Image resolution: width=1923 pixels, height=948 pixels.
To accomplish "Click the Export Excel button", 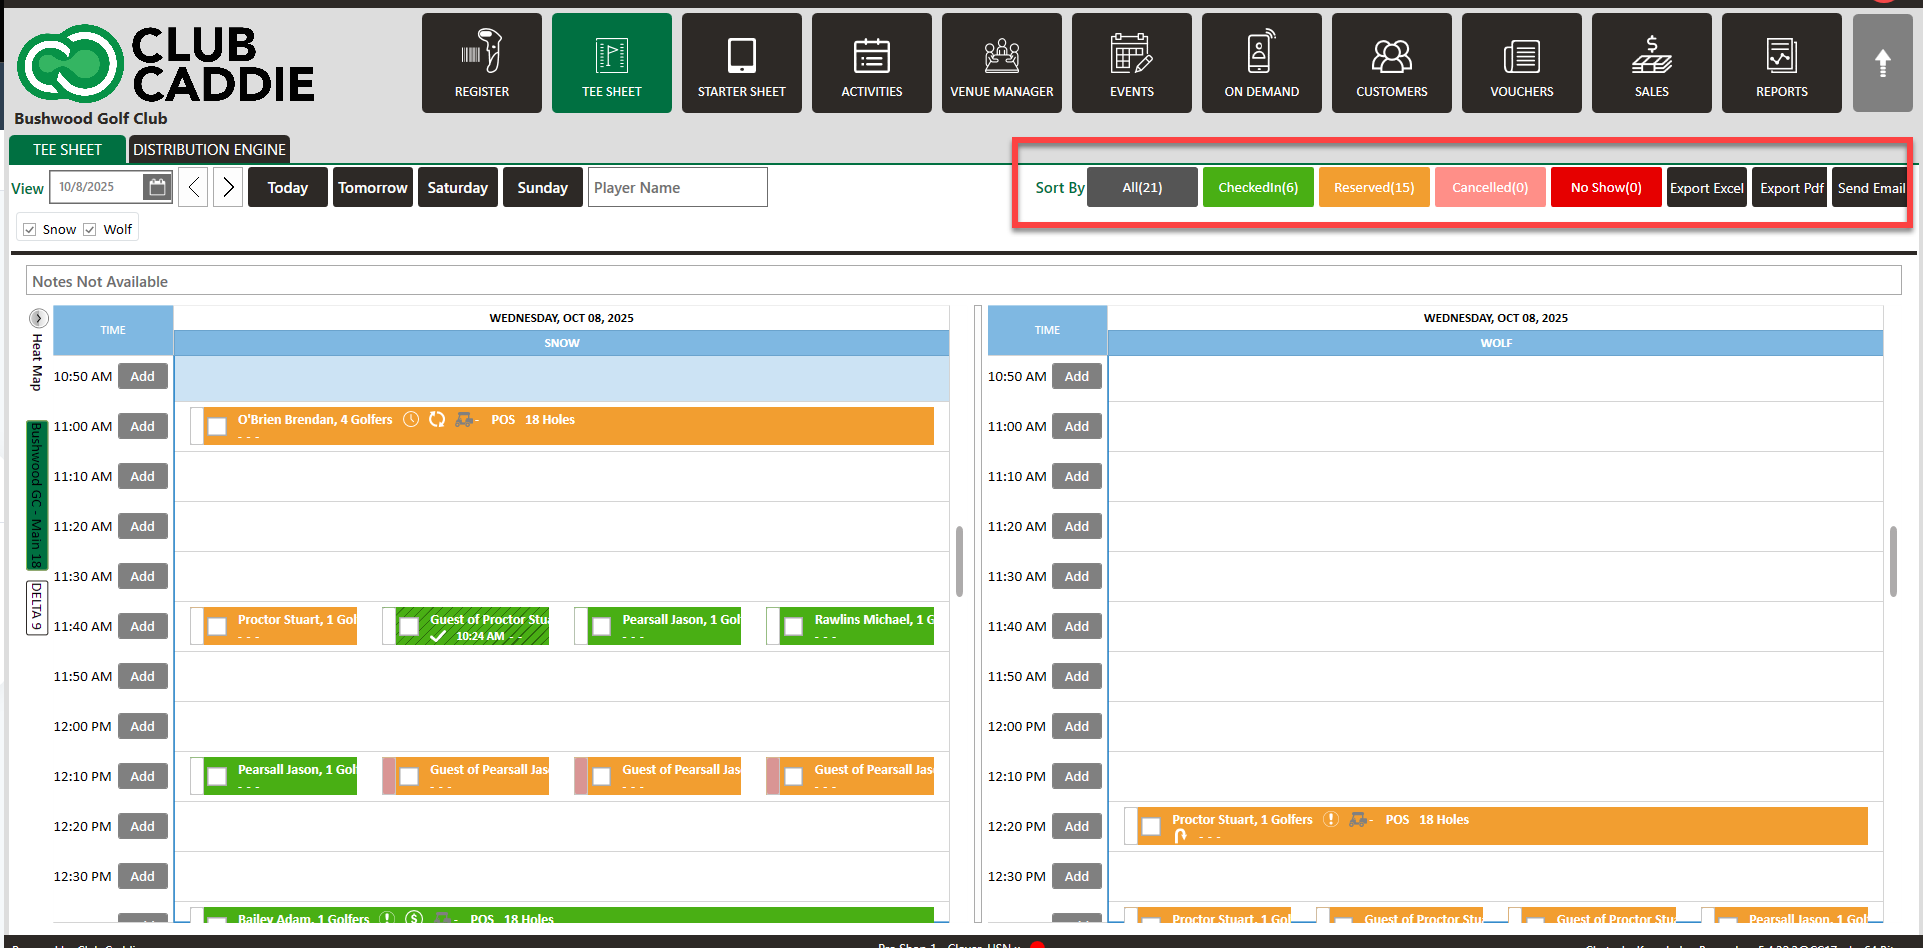I will (x=1706, y=188).
